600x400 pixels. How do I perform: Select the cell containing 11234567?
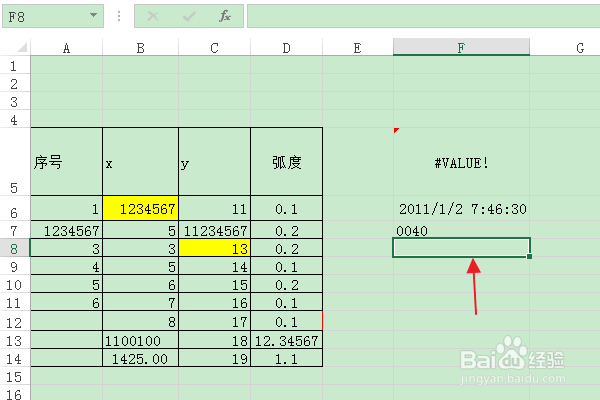pyautogui.click(x=214, y=230)
